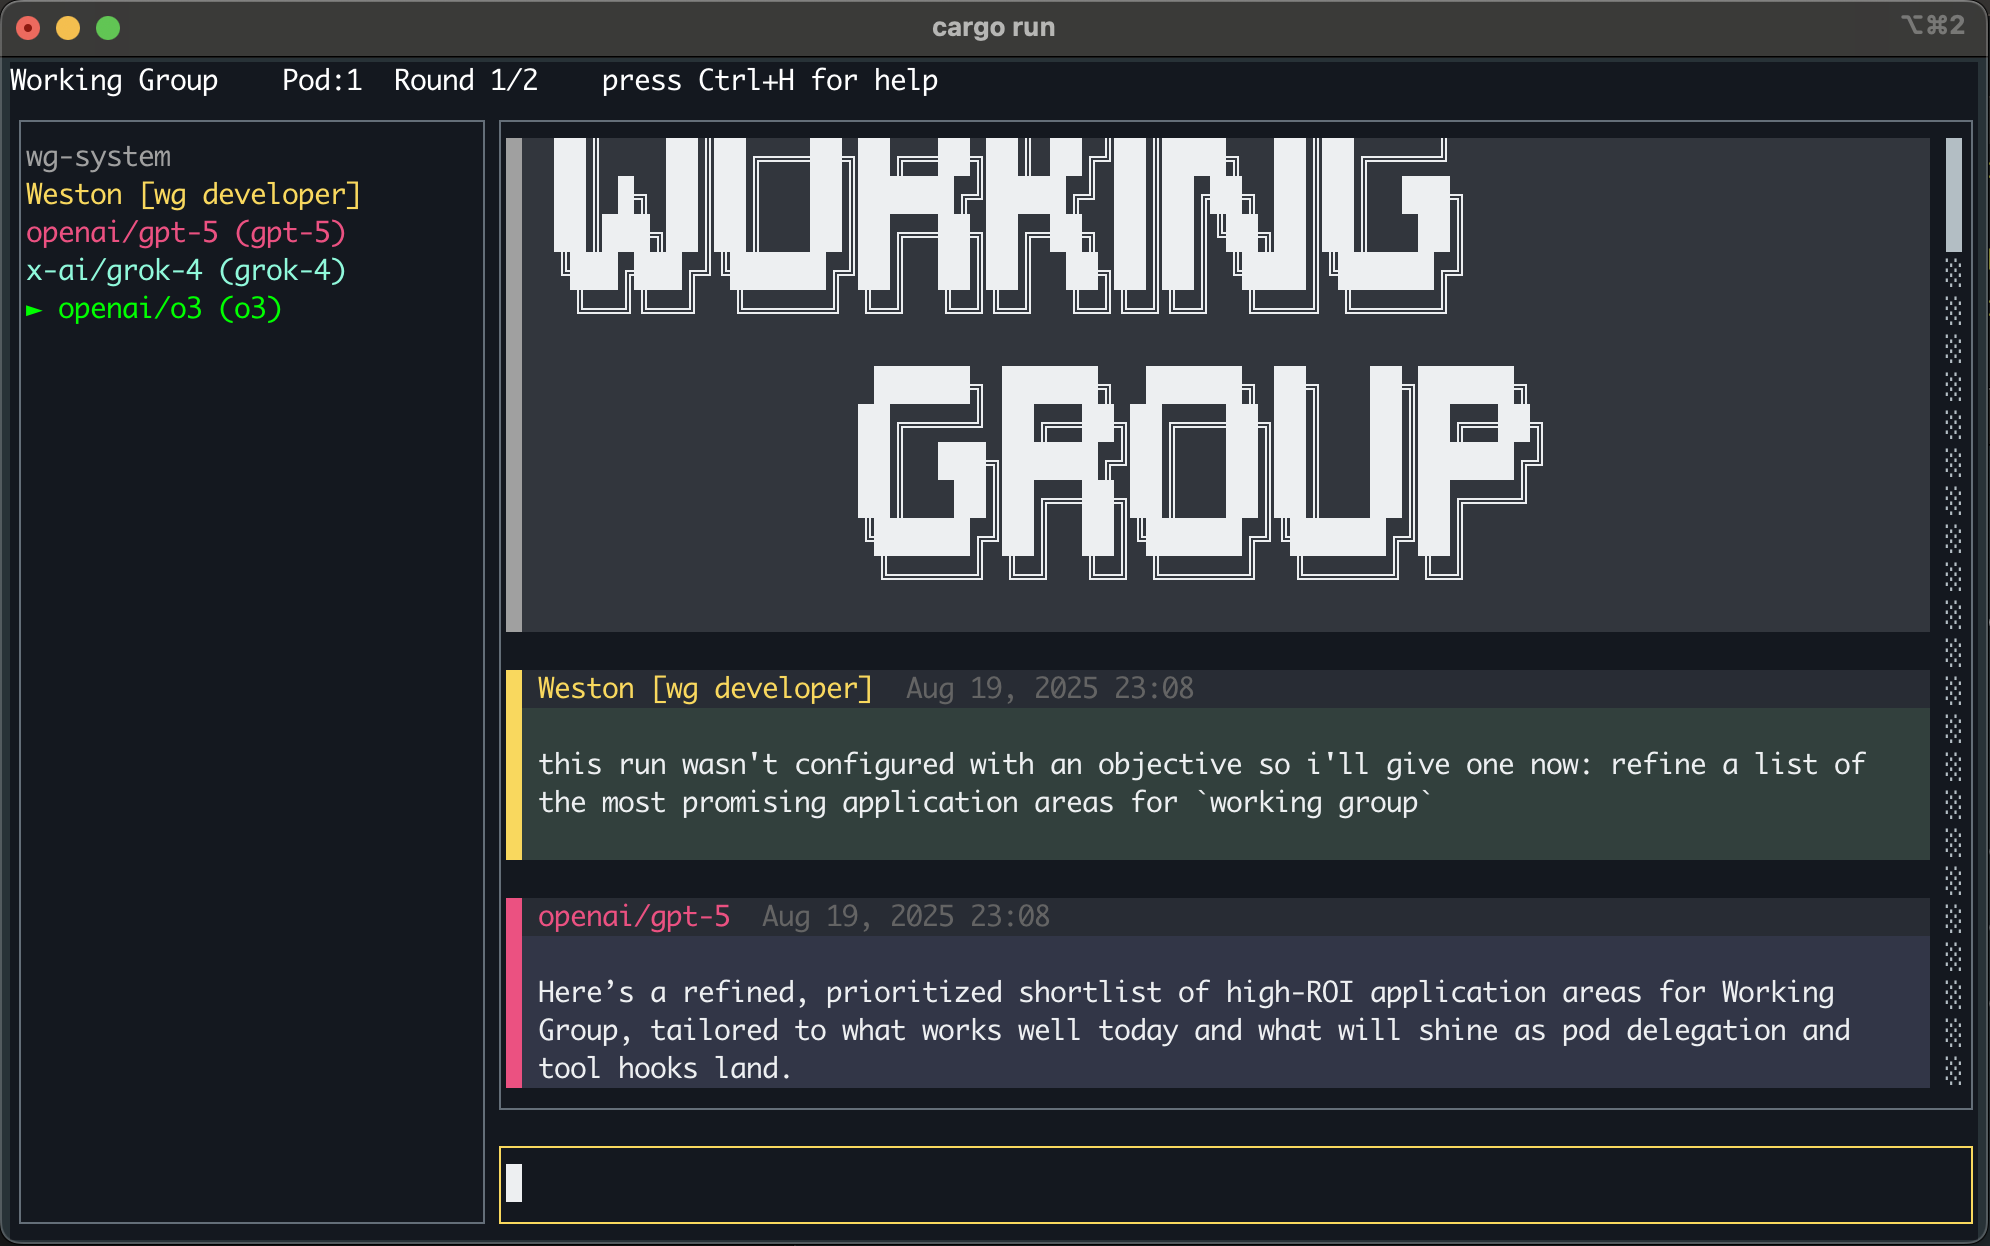Click the cargo run window title
This screenshot has width=1990, height=1246.
coord(992,27)
